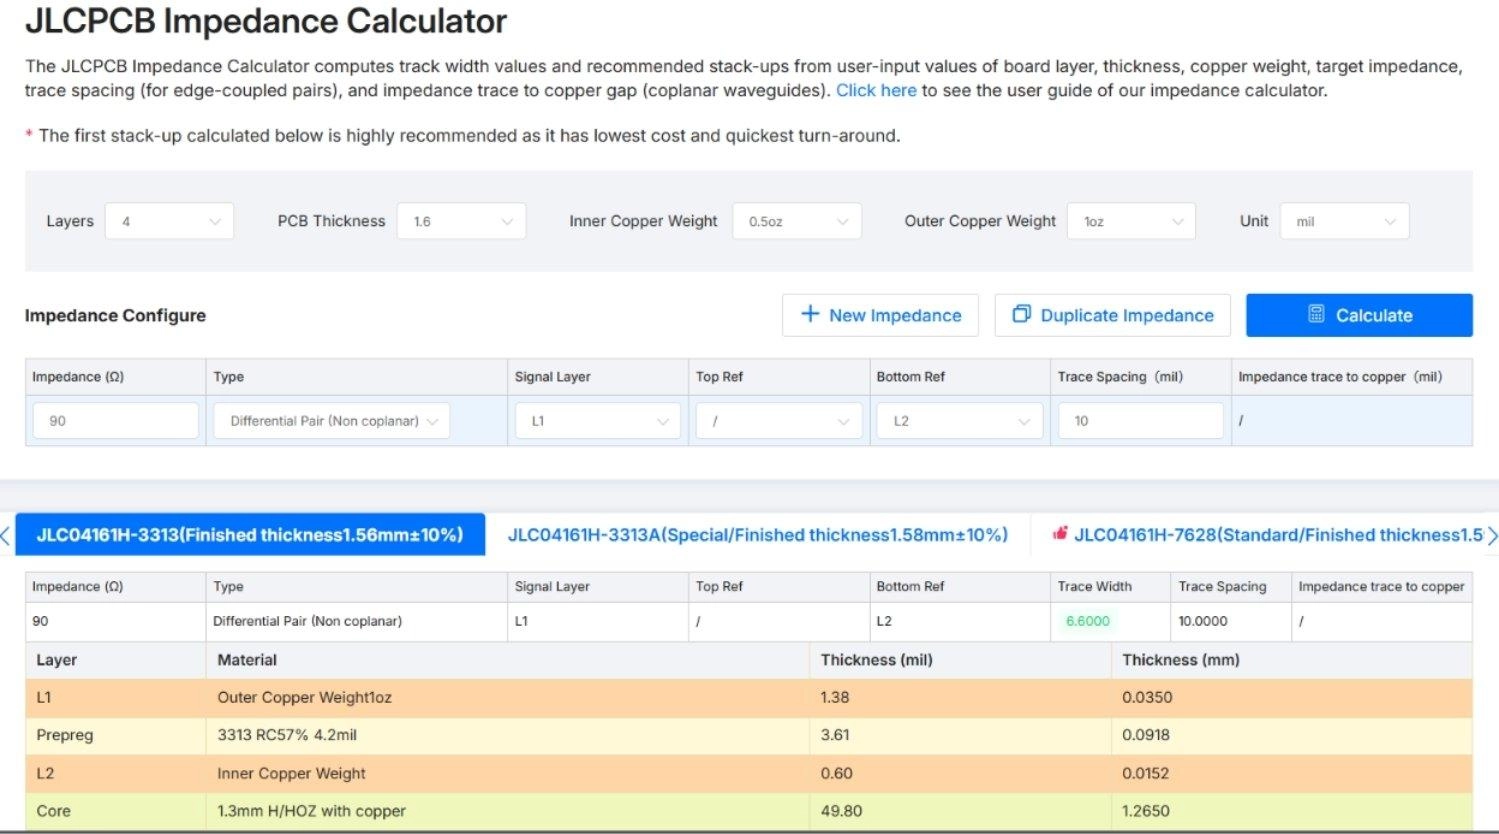Switch to JLC04161H-7628 Standard tab
Screen dimensions: 1499x834
tap(1268, 535)
